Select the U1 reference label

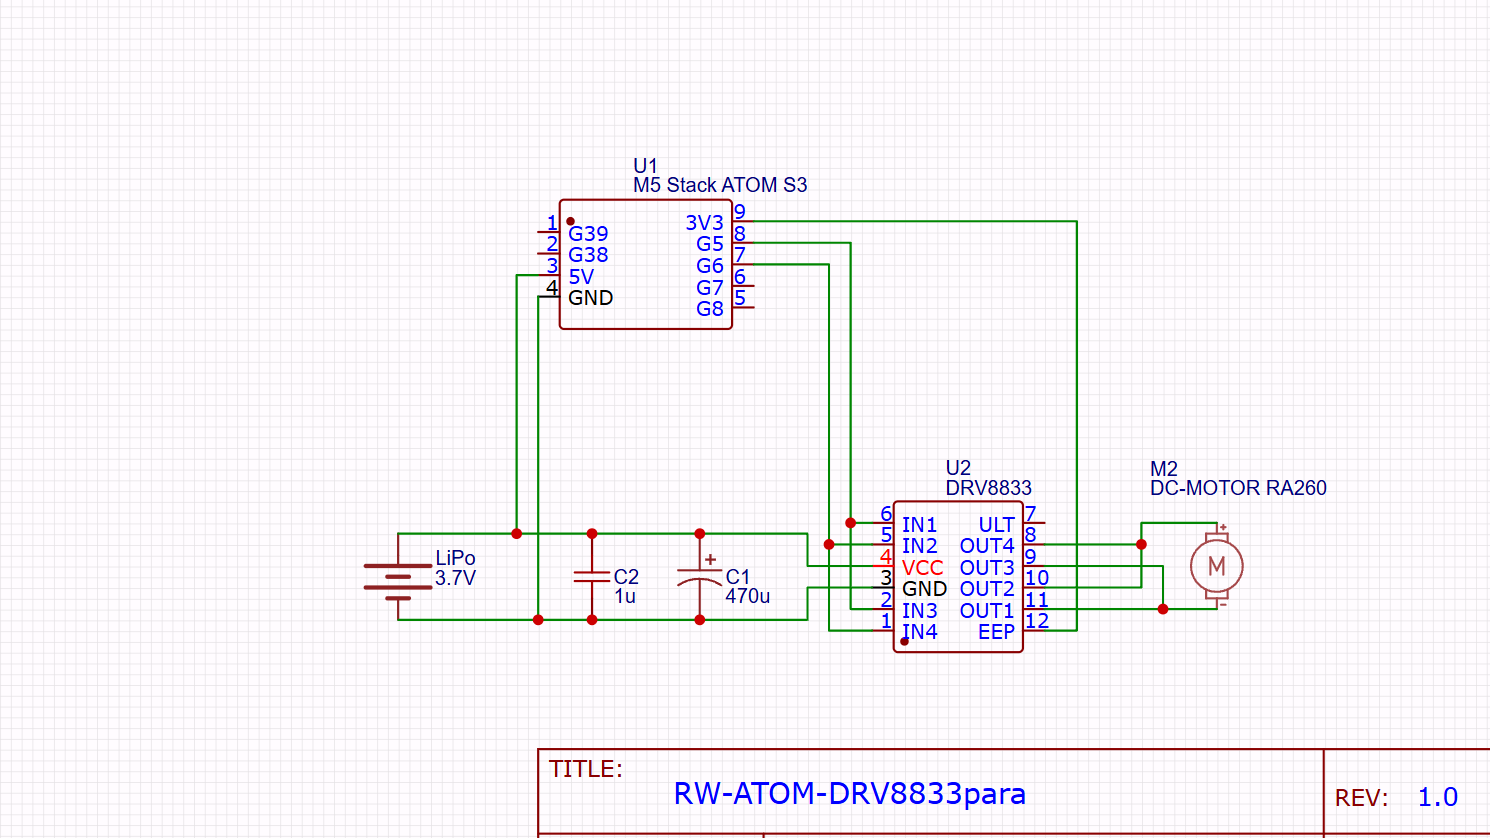click(645, 166)
